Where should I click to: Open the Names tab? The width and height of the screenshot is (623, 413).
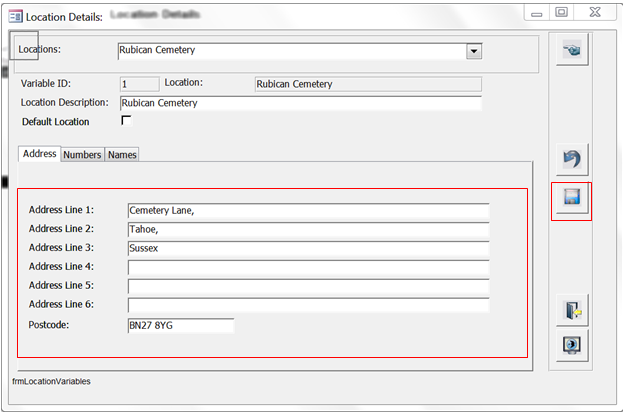(122, 155)
